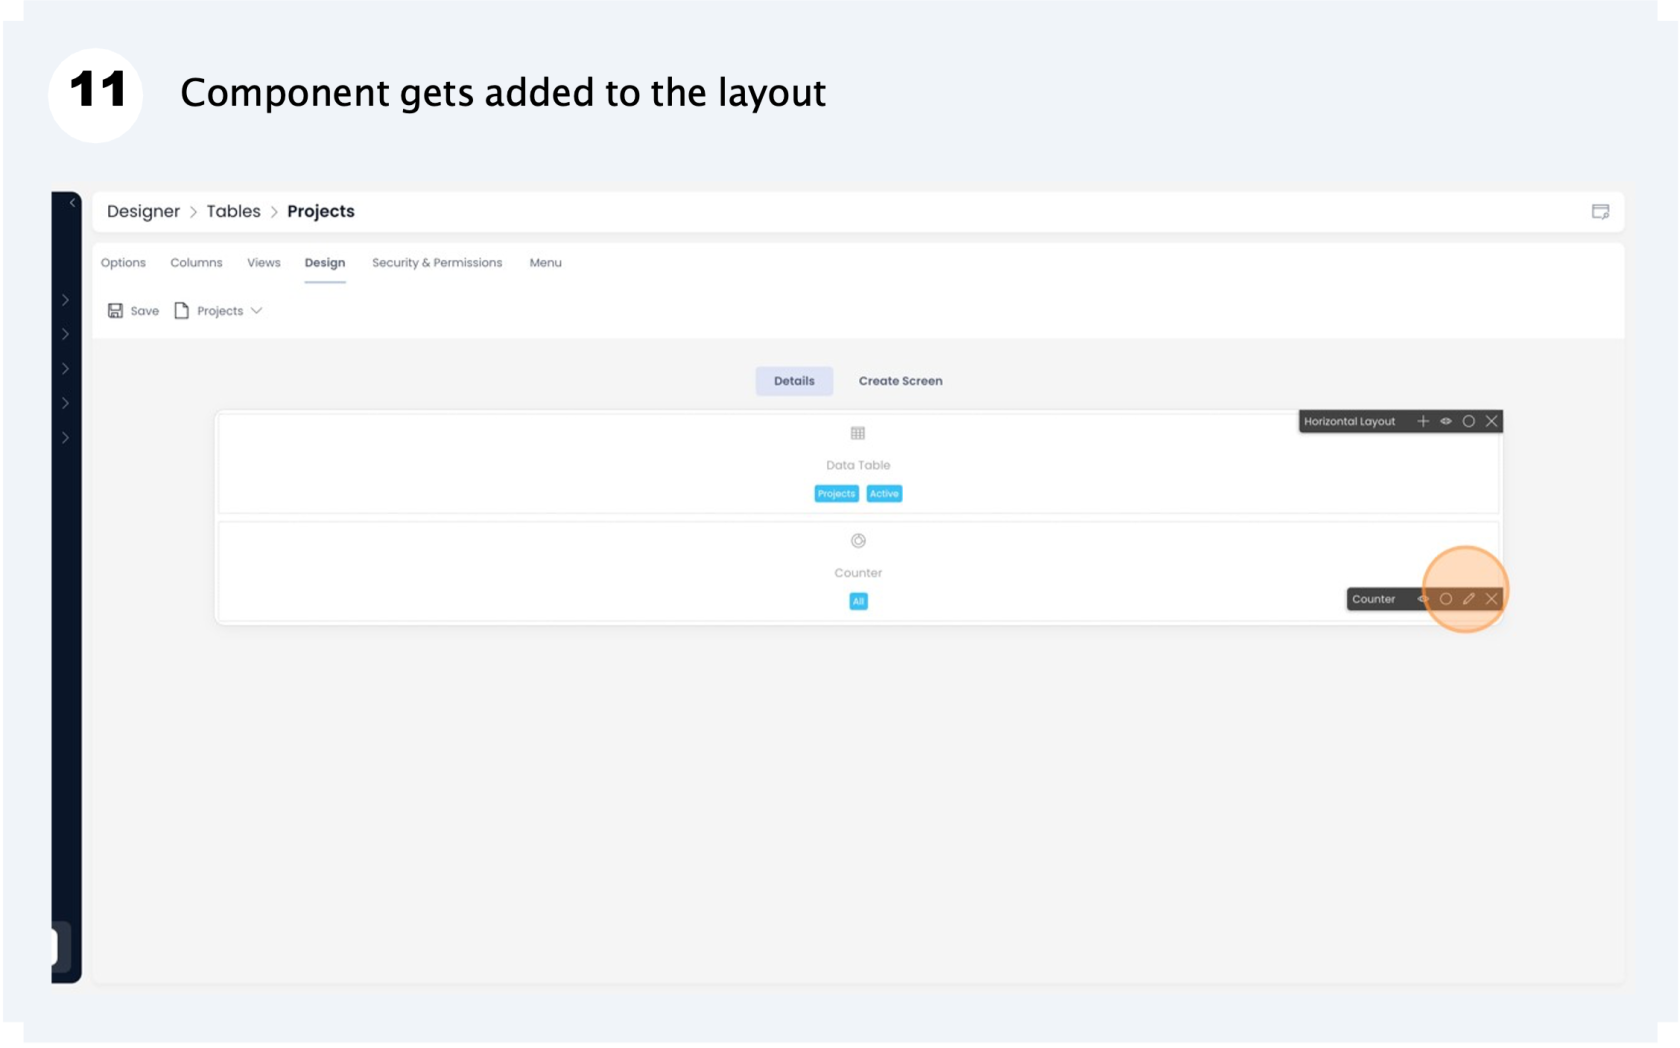Switch to the Security & Permissions tab
This screenshot has height=1048, width=1680.
coord(437,262)
